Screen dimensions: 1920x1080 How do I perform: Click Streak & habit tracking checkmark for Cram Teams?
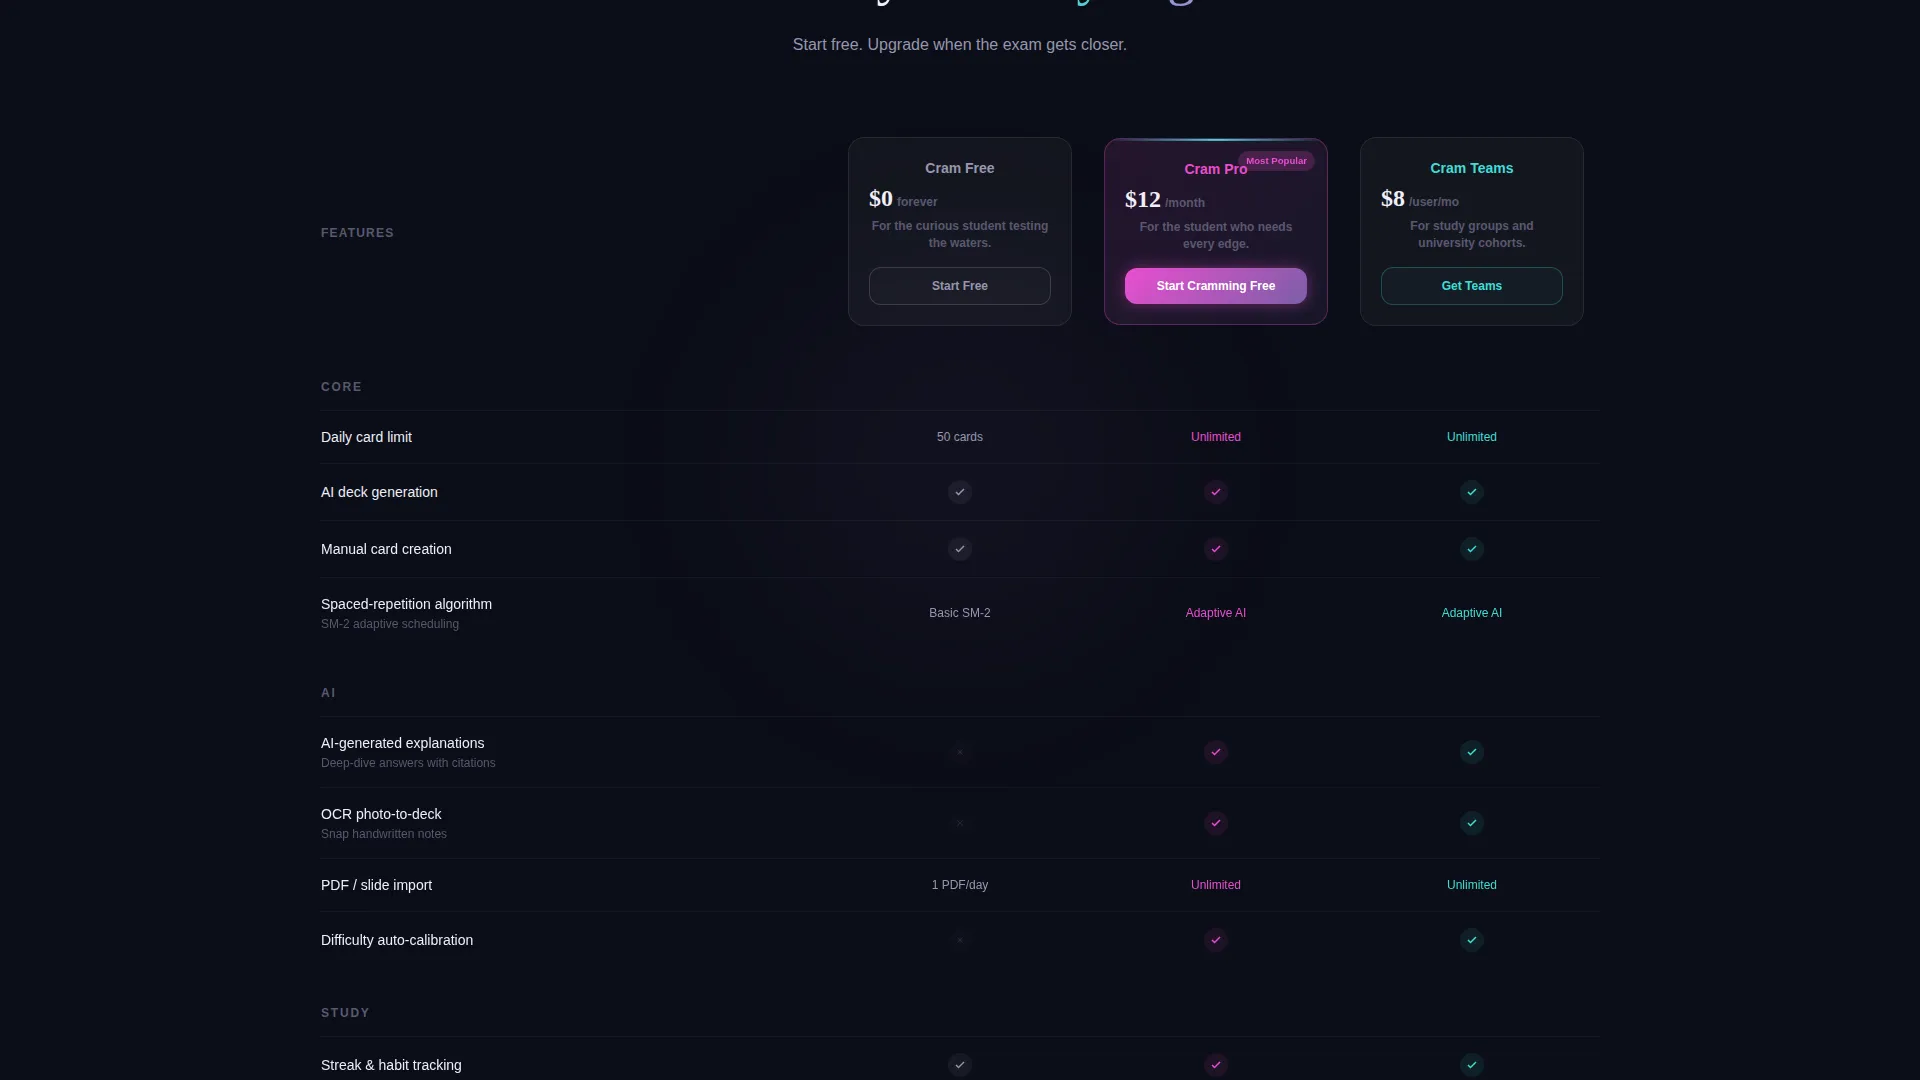click(x=1471, y=1065)
